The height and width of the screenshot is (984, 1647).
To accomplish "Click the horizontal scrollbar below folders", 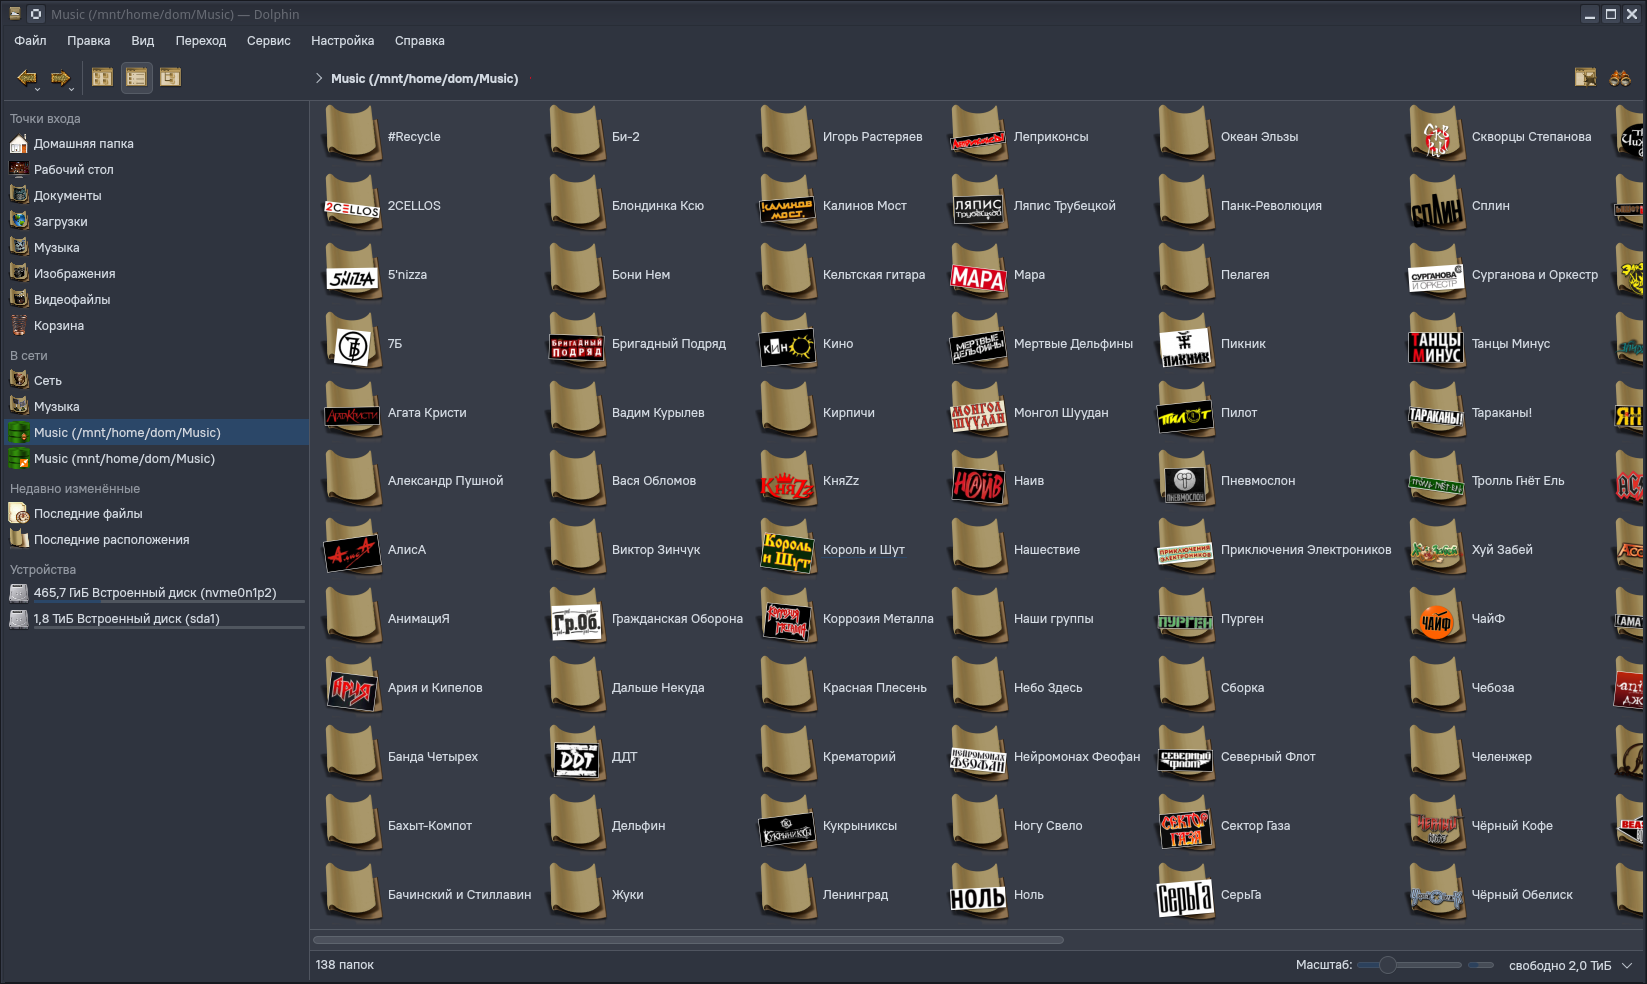I will click(x=688, y=940).
